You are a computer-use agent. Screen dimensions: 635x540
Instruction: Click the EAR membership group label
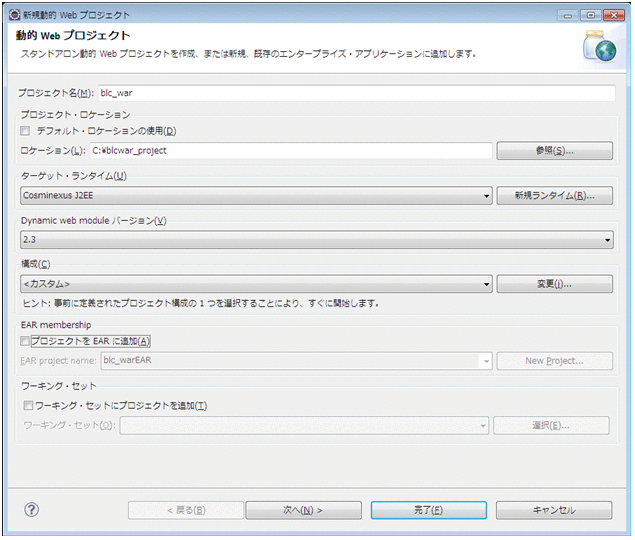56,325
